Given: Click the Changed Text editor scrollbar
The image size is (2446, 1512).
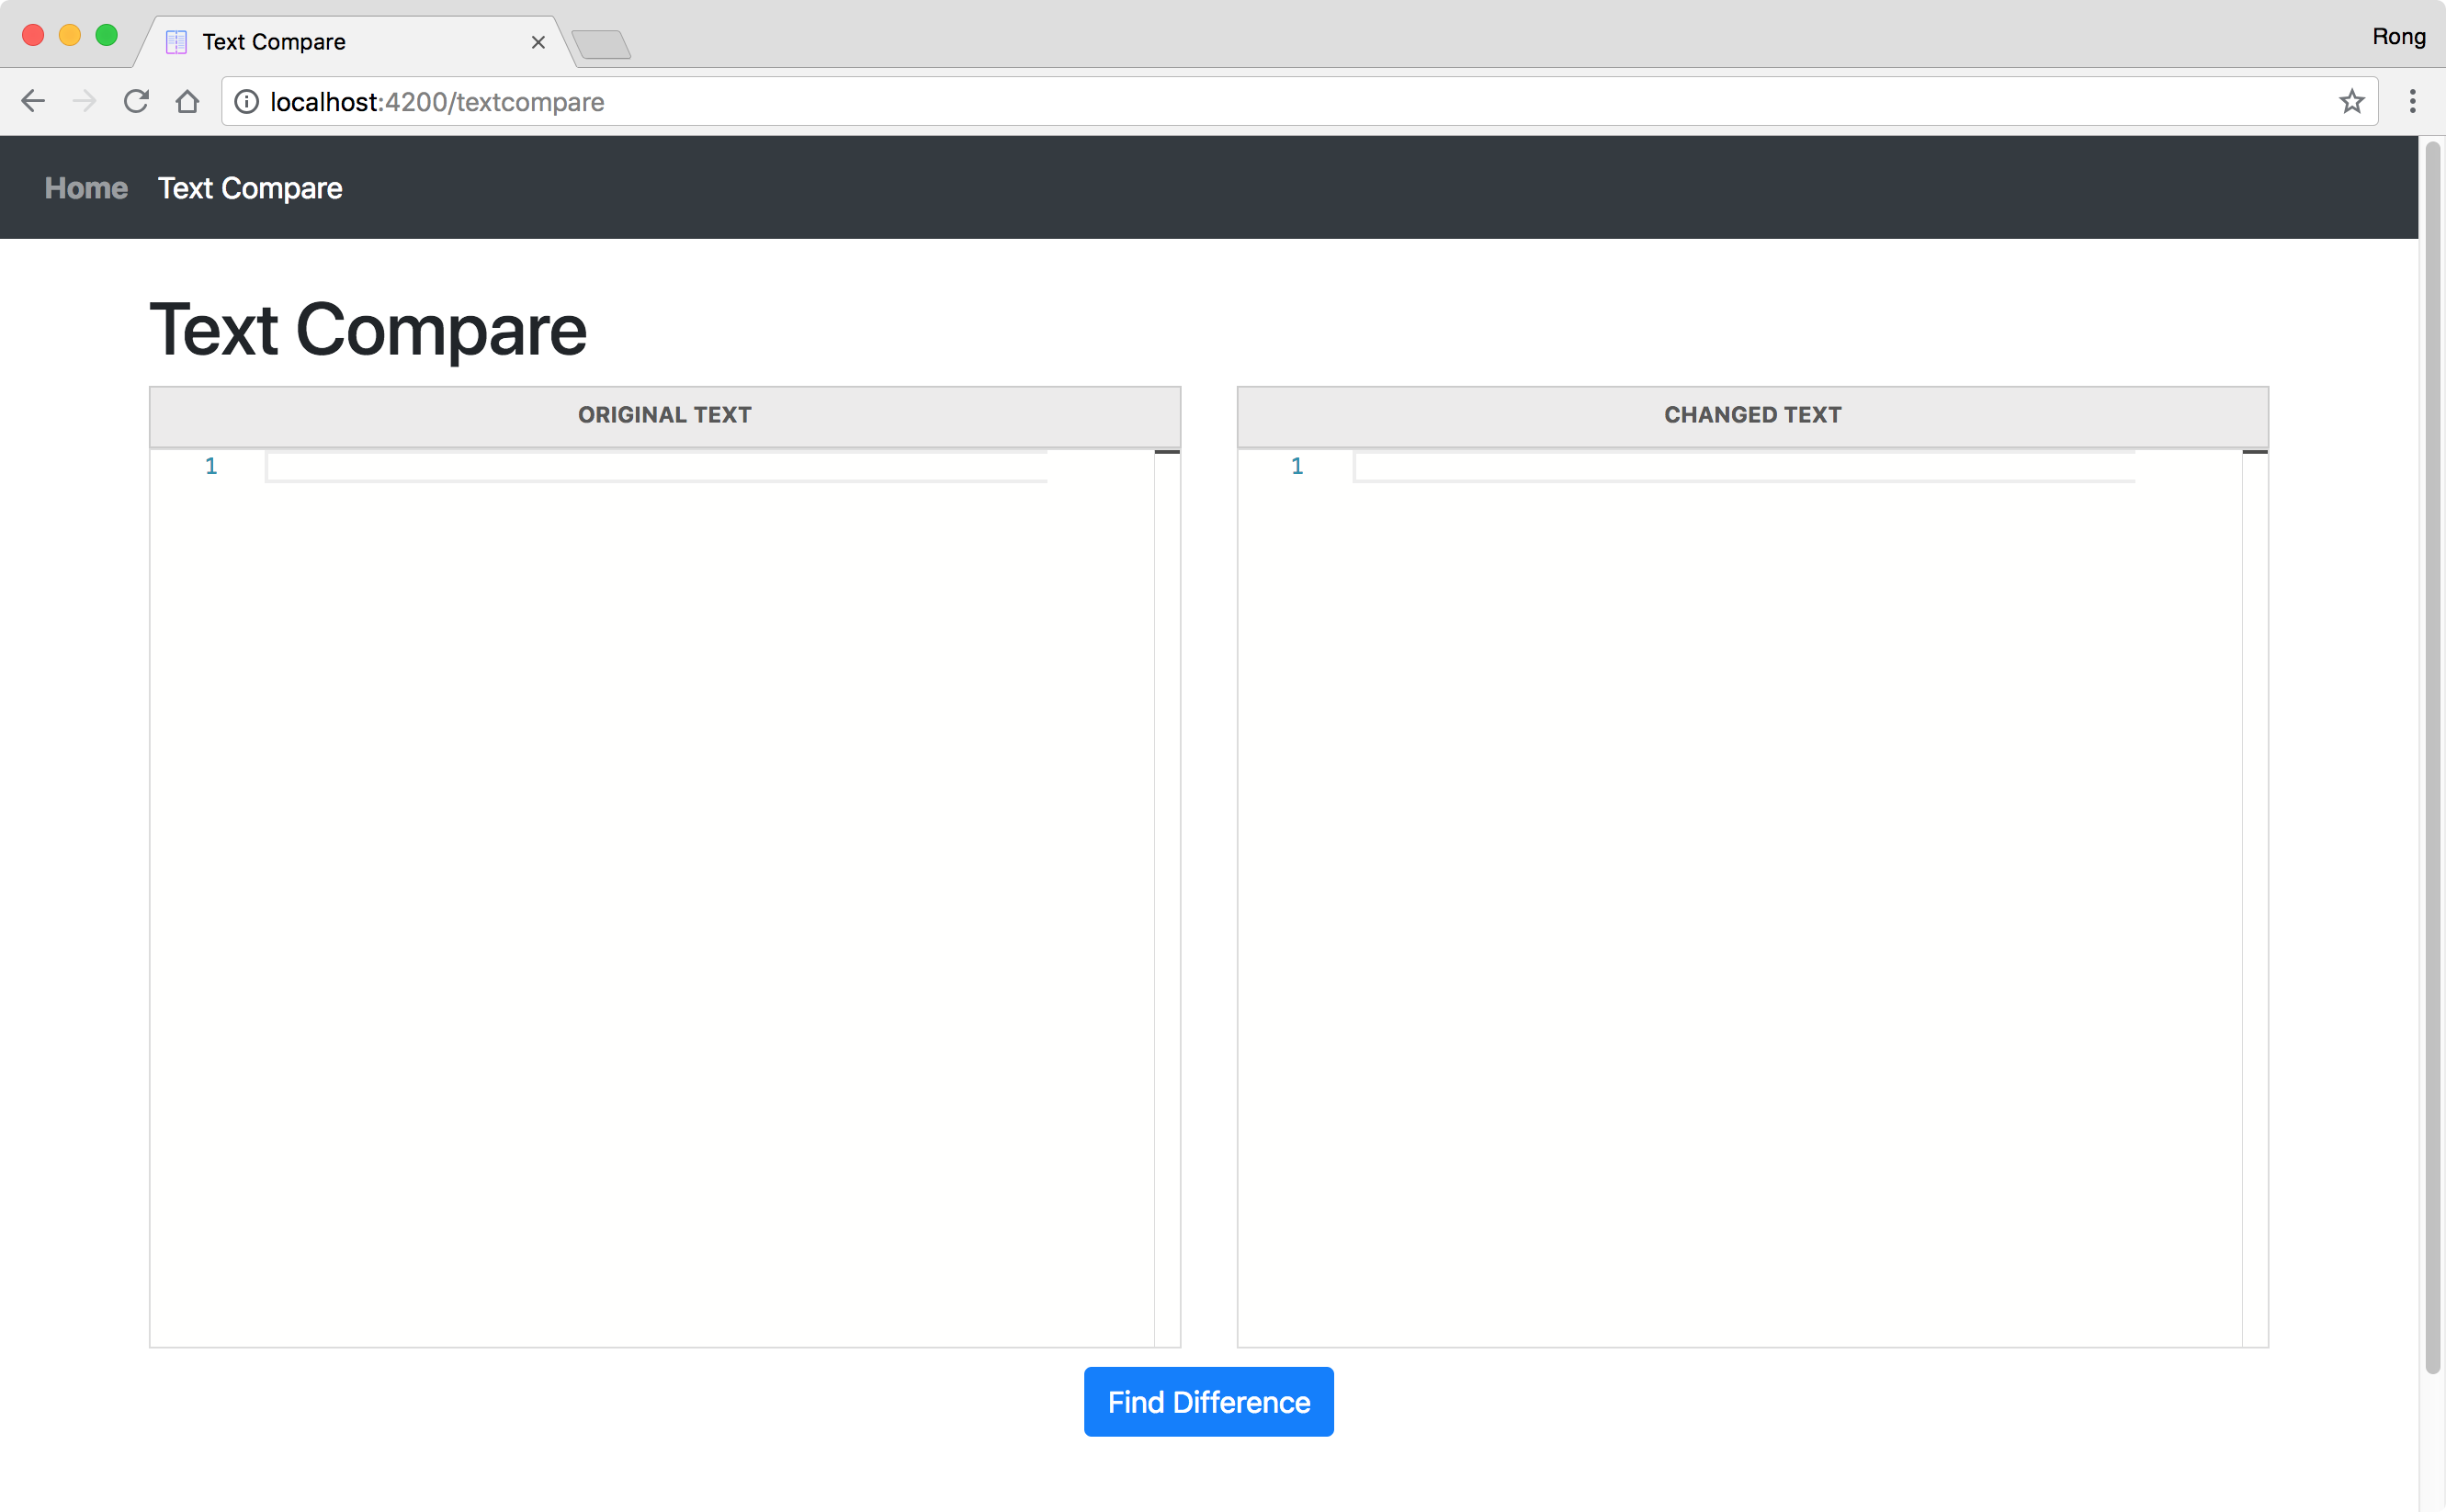Looking at the screenshot, I should point(2255,455).
